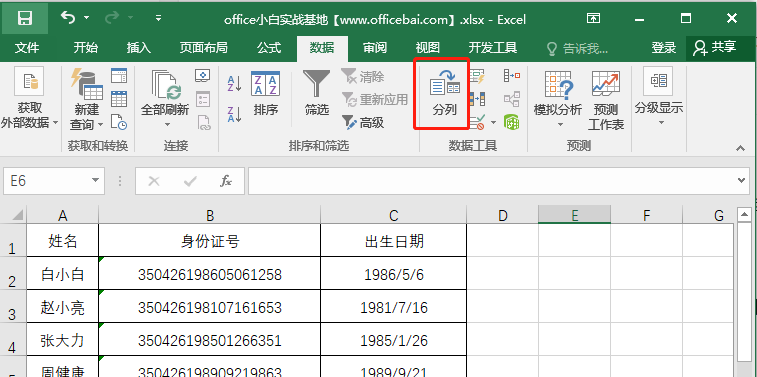Select column B header
Image resolution: width=757 pixels, height=377 pixels.
coord(210,215)
